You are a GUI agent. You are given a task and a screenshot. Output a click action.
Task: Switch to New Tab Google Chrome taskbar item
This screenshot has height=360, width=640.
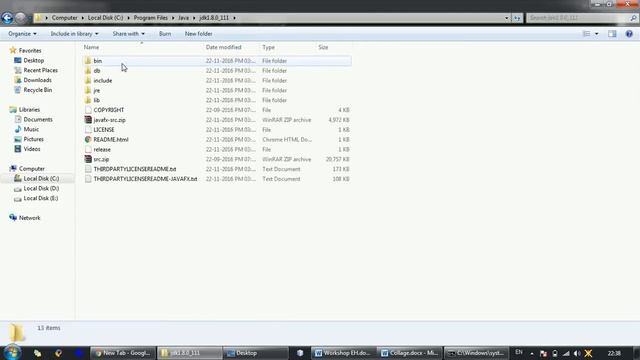(x=122, y=353)
